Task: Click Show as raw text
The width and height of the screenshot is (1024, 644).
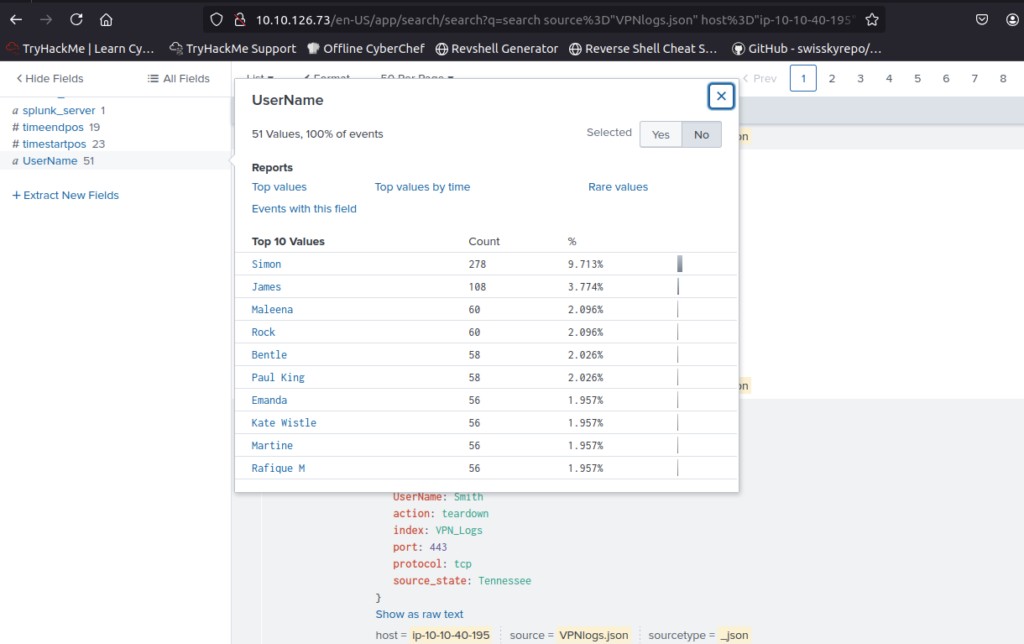Action: [x=419, y=615]
